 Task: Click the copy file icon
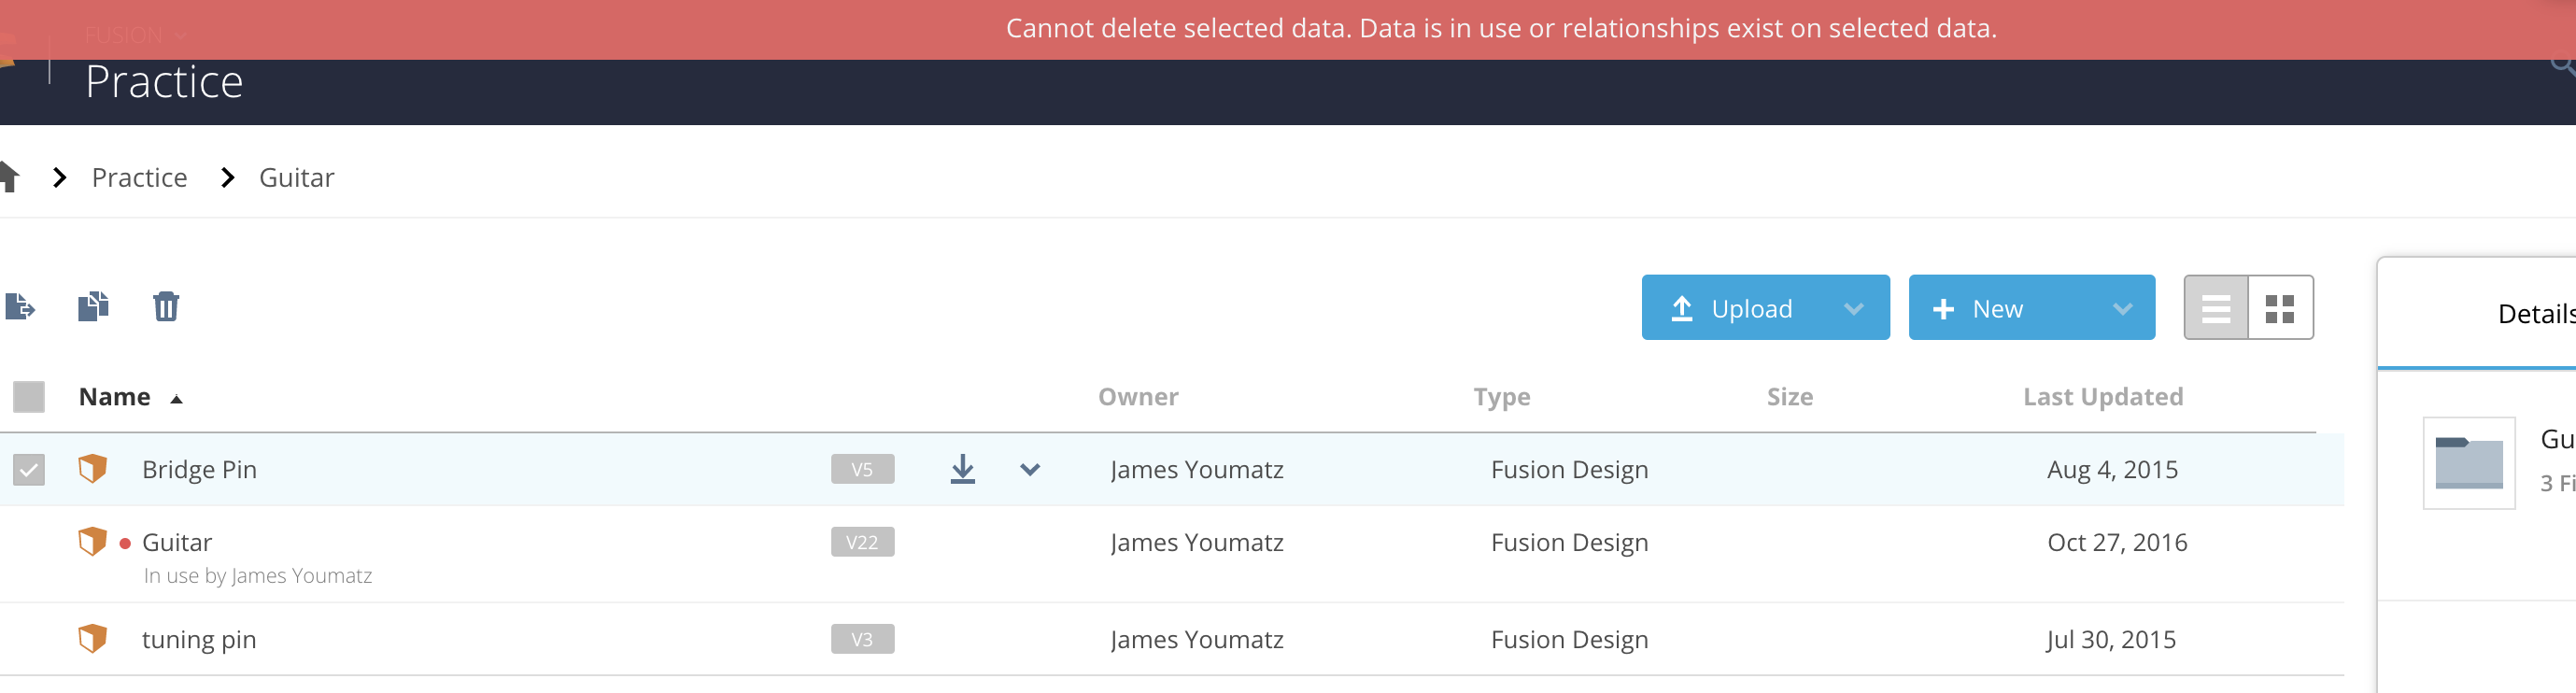click(93, 306)
